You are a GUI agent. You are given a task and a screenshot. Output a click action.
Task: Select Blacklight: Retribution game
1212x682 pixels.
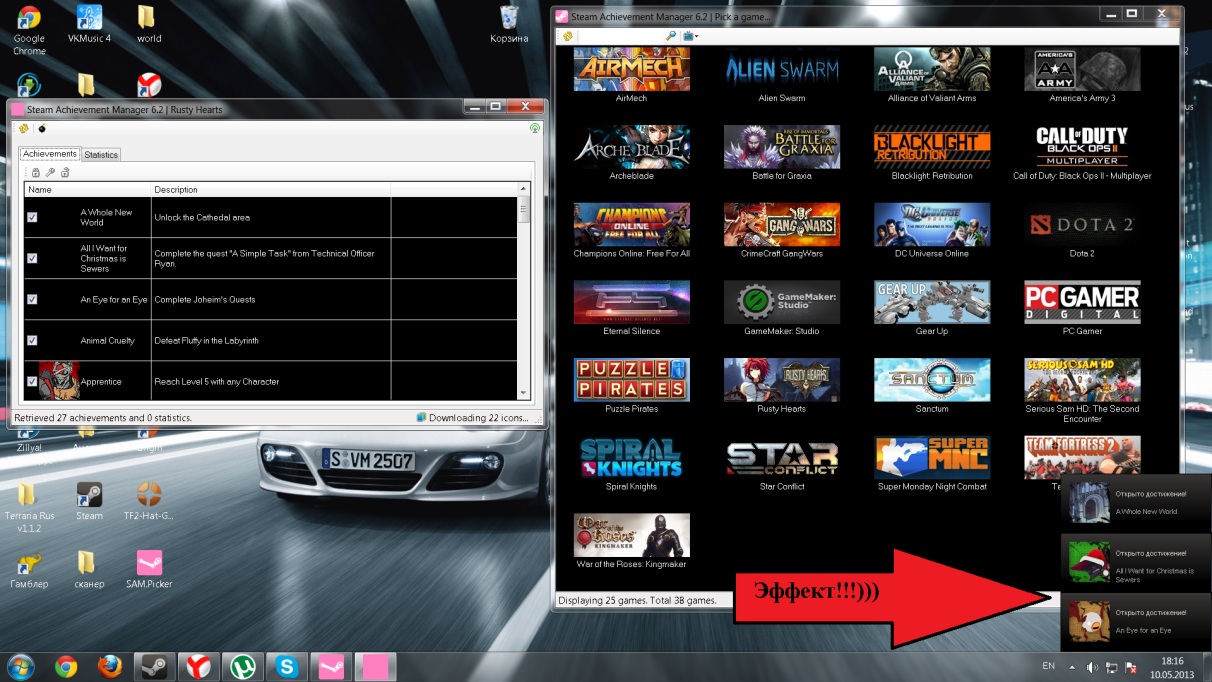tap(931, 146)
